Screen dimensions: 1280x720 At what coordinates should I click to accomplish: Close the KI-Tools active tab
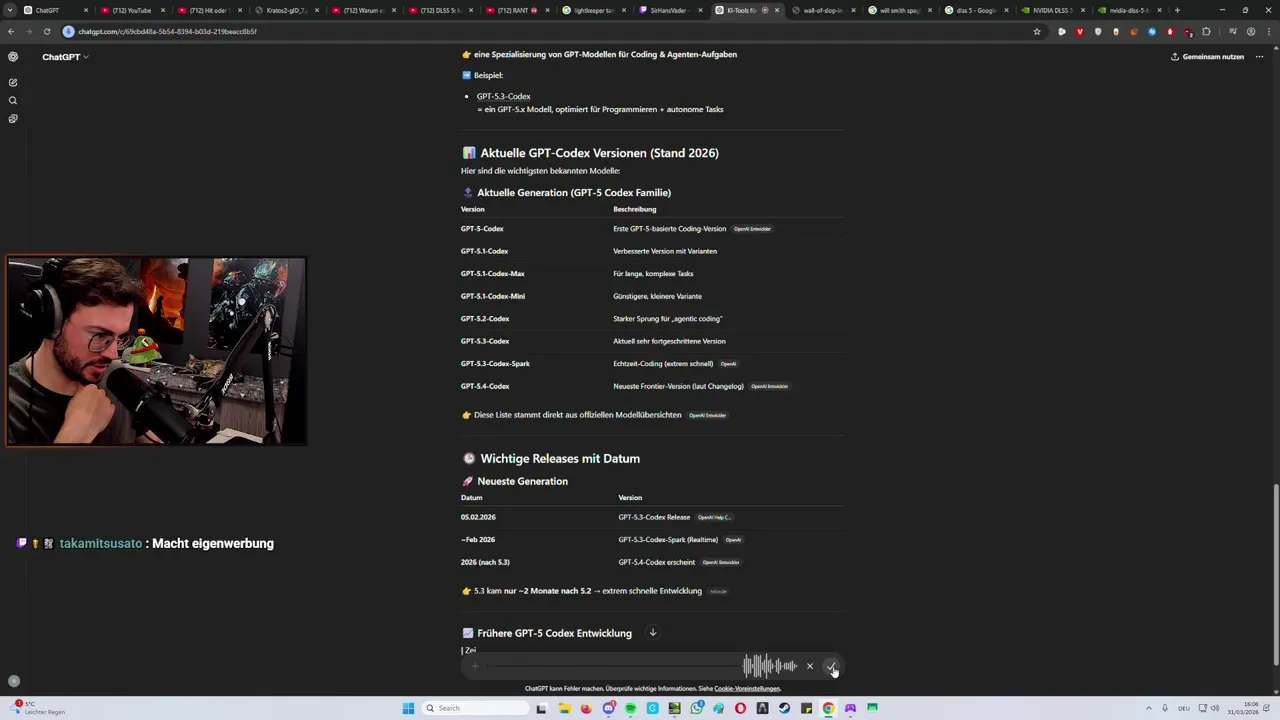coord(777,10)
